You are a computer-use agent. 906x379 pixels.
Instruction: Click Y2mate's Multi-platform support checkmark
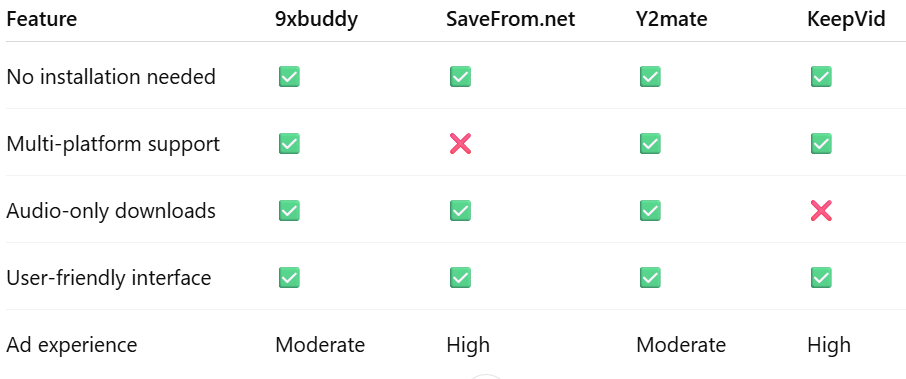click(x=650, y=143)
